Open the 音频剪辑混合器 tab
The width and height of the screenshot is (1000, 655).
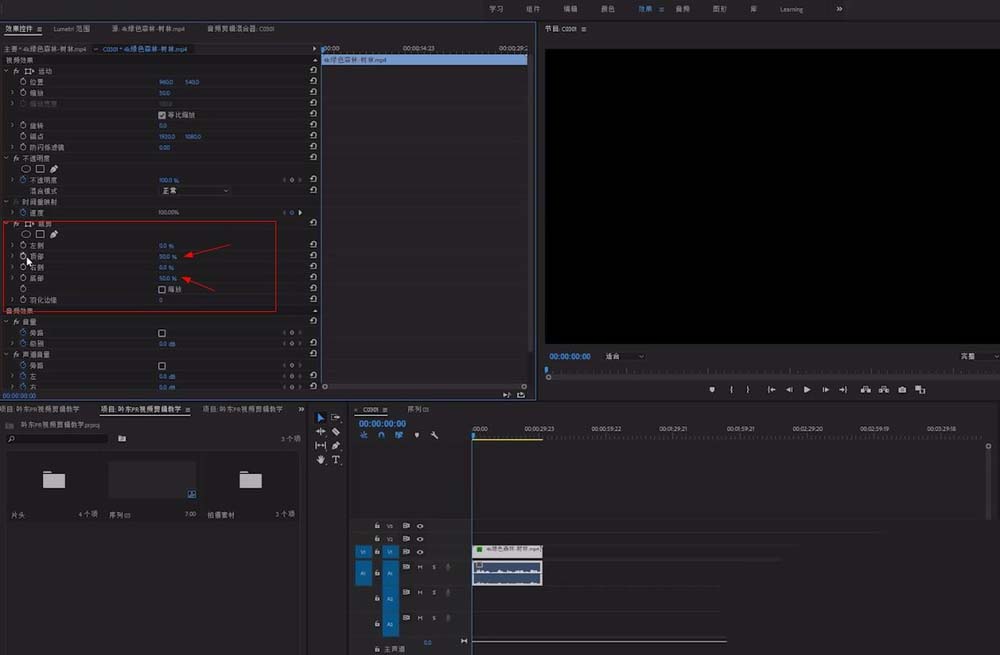pos(240,29)
